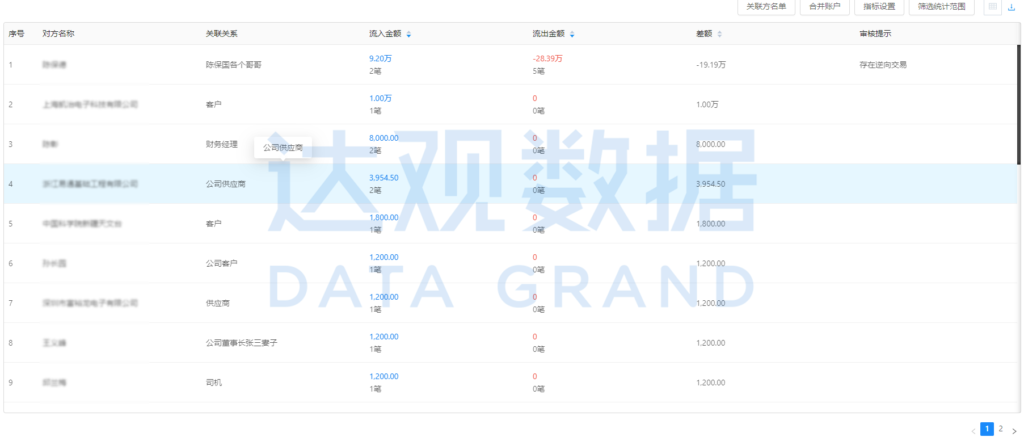Open the 3,954.50 inflow amount in row 4

(x=384, y=177)
